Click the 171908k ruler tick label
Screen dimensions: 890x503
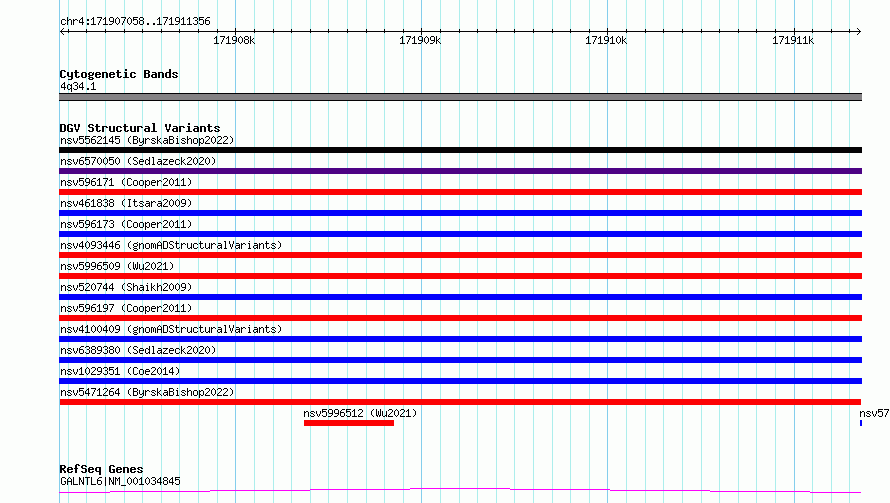234,40
